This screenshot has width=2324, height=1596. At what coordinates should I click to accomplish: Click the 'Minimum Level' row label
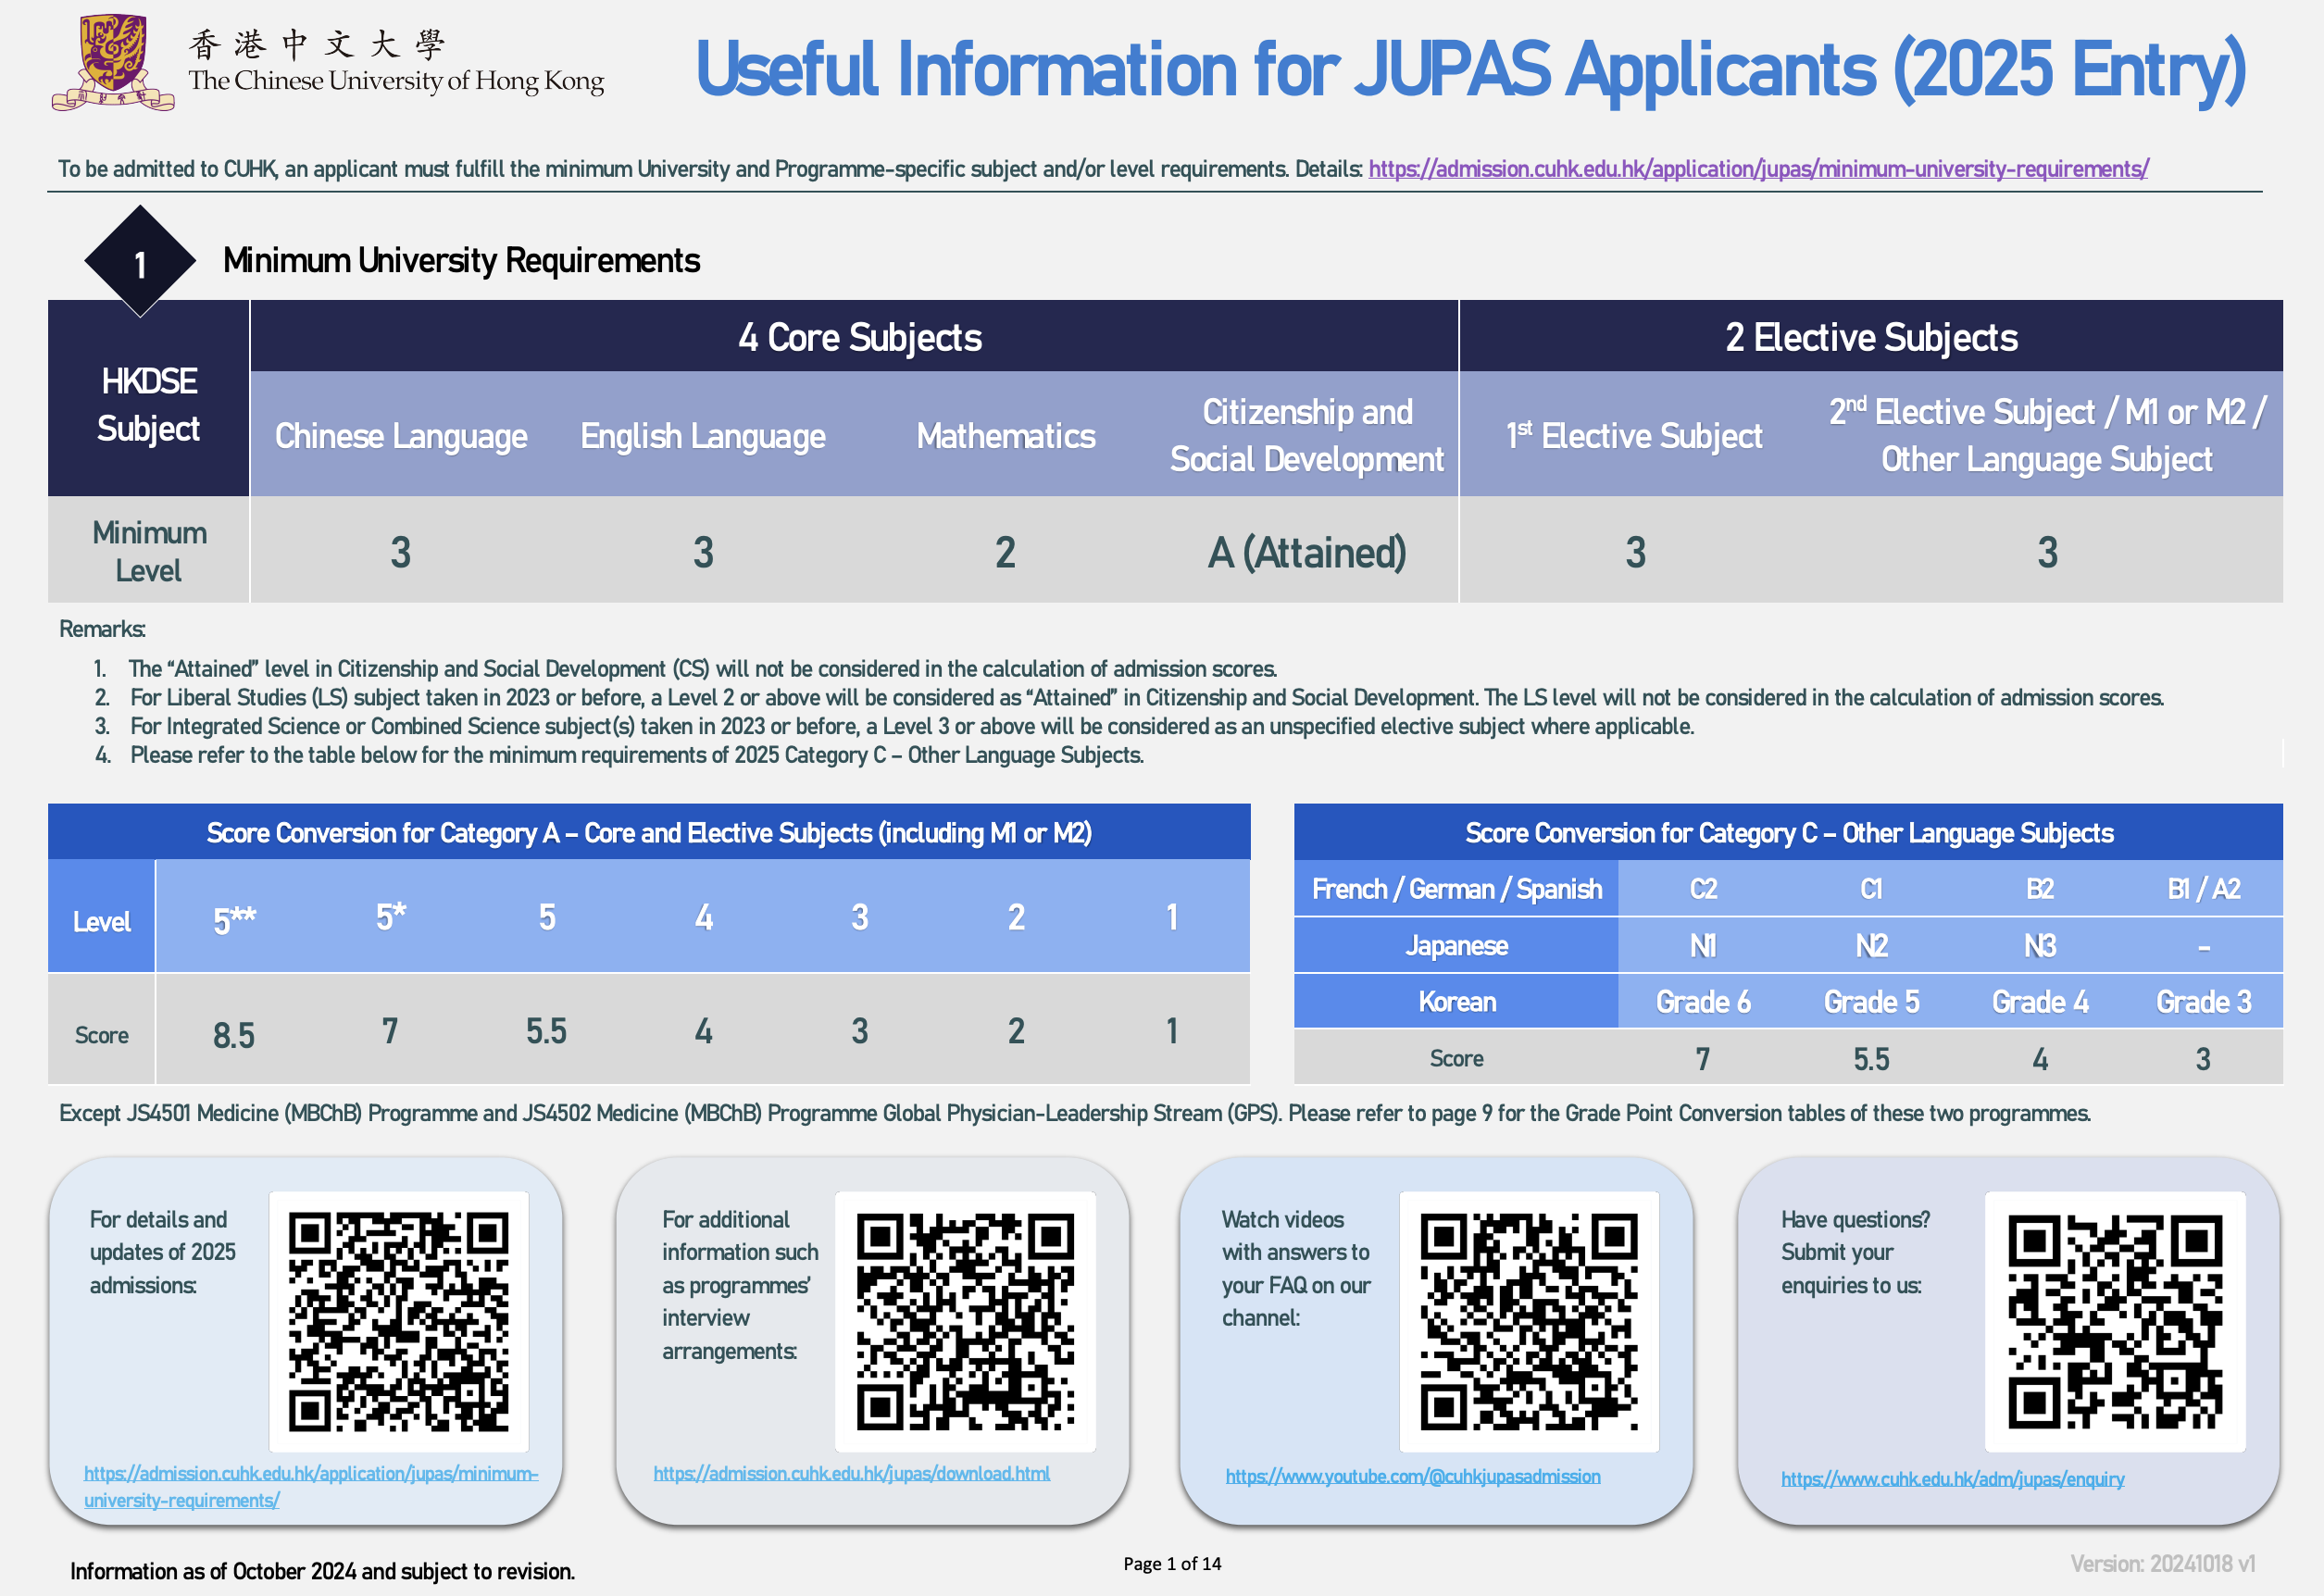pos(149,551)
